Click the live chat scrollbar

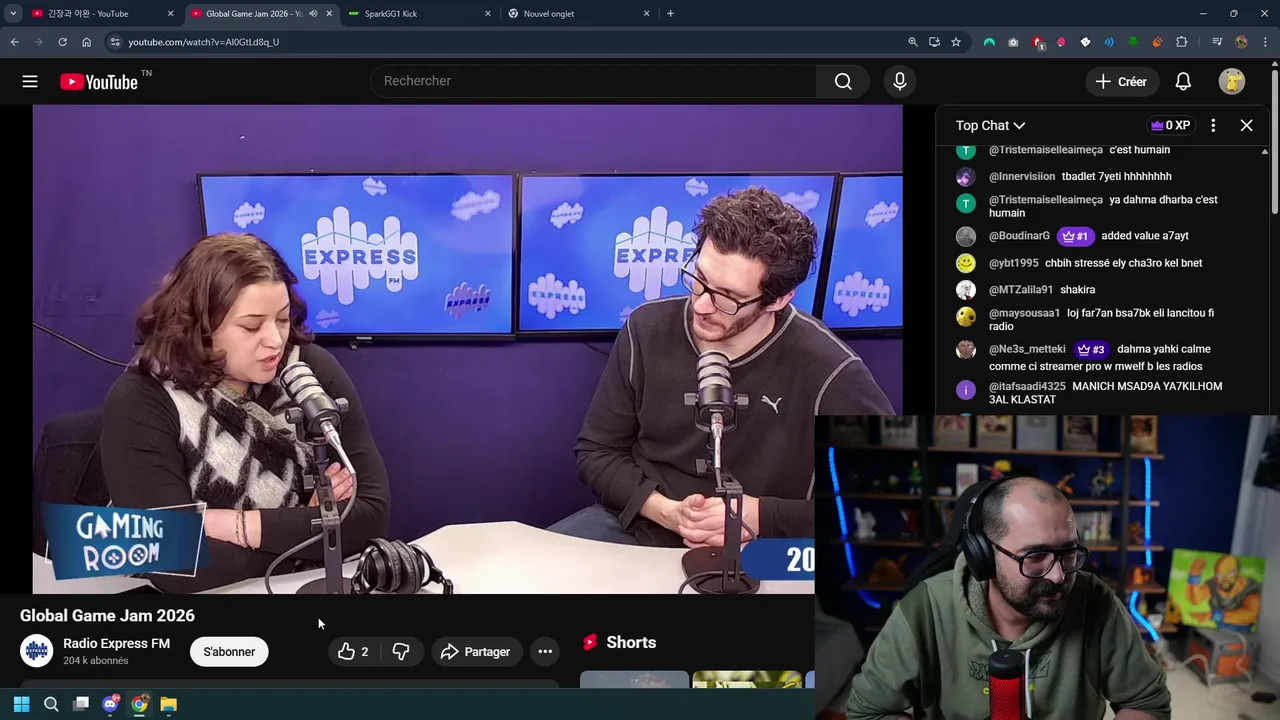pyautogui.click(x=1264, y=280)
